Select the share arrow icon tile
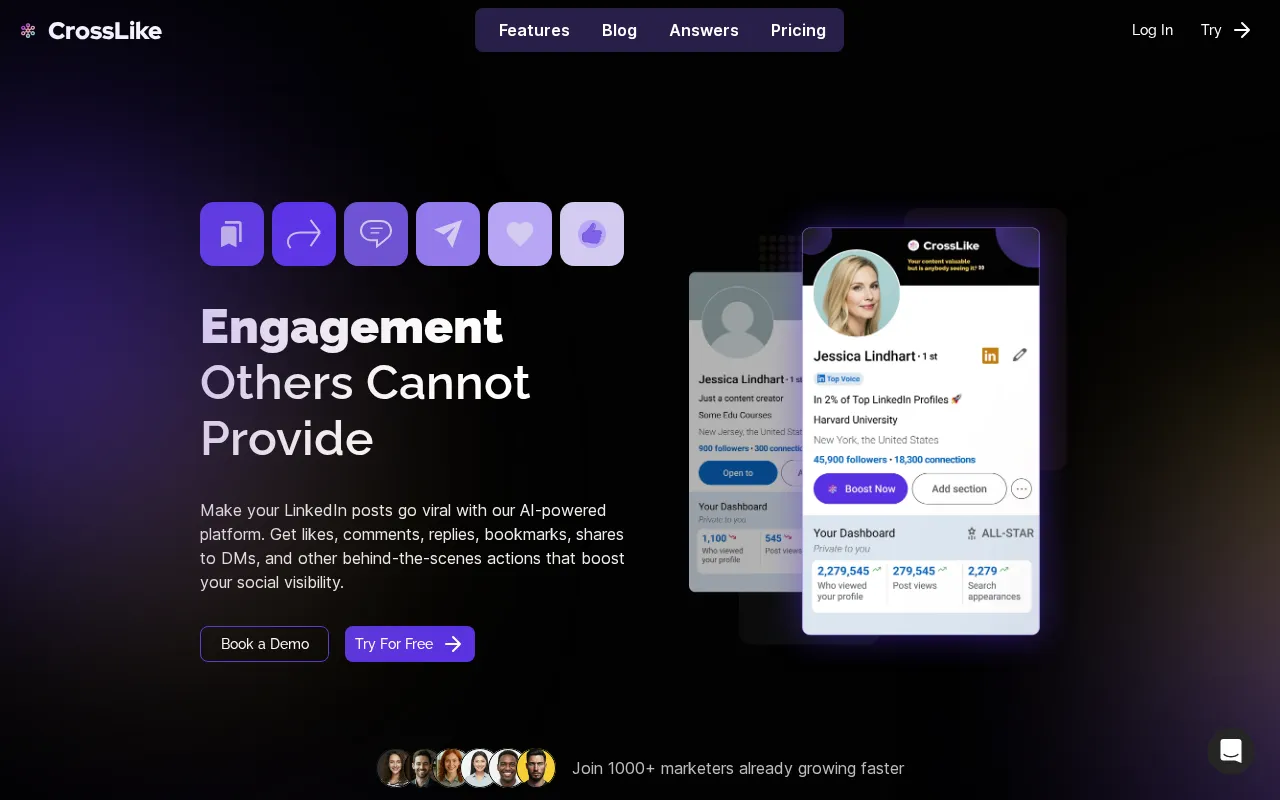 [304, 234]
